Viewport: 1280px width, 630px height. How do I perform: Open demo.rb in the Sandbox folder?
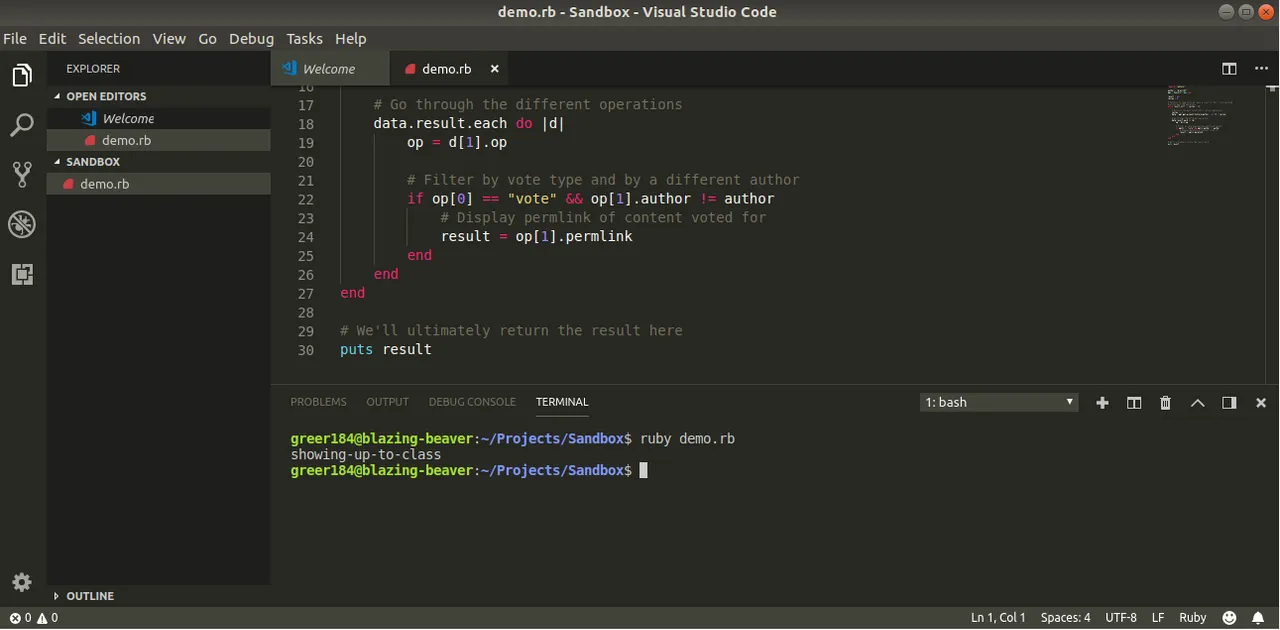(158, 184)
